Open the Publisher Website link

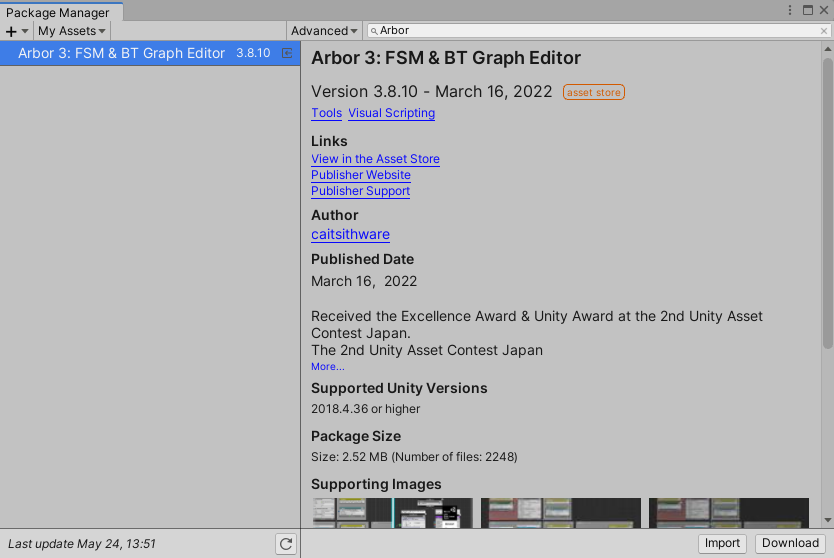coord(360,175)
